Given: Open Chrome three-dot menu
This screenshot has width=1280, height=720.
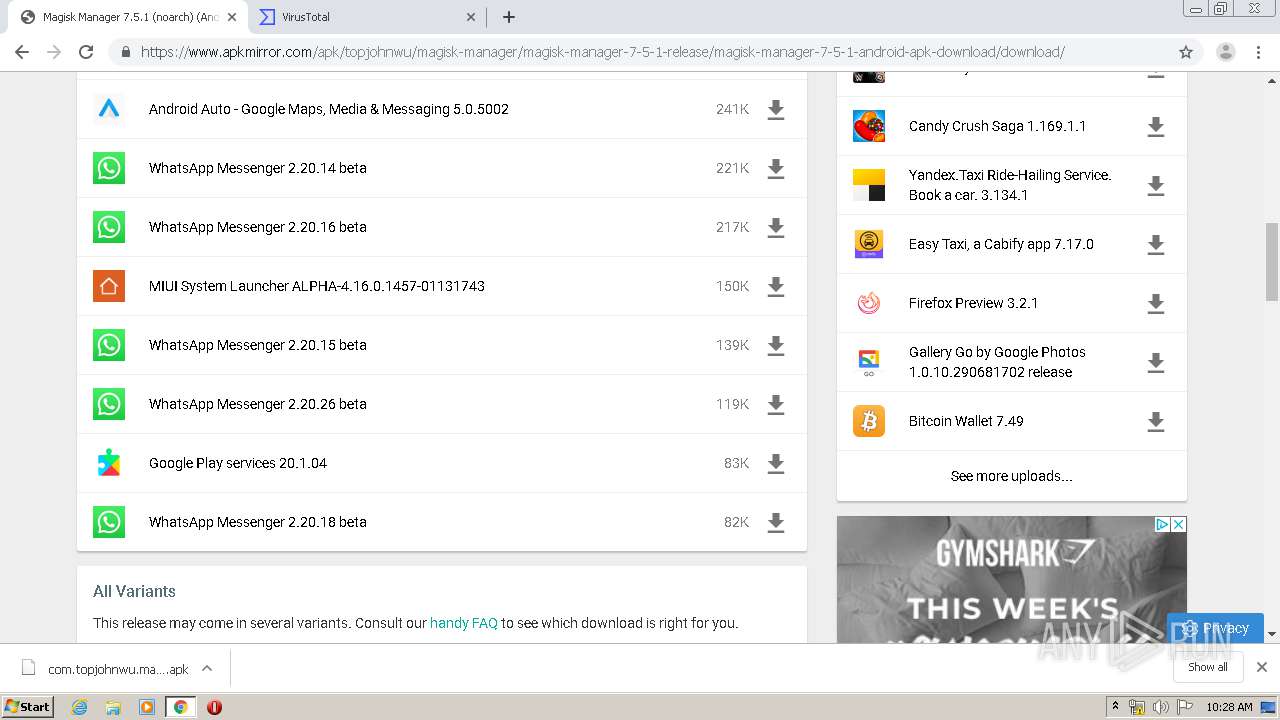Looking at the screenshot, I should pos(1259,52).
